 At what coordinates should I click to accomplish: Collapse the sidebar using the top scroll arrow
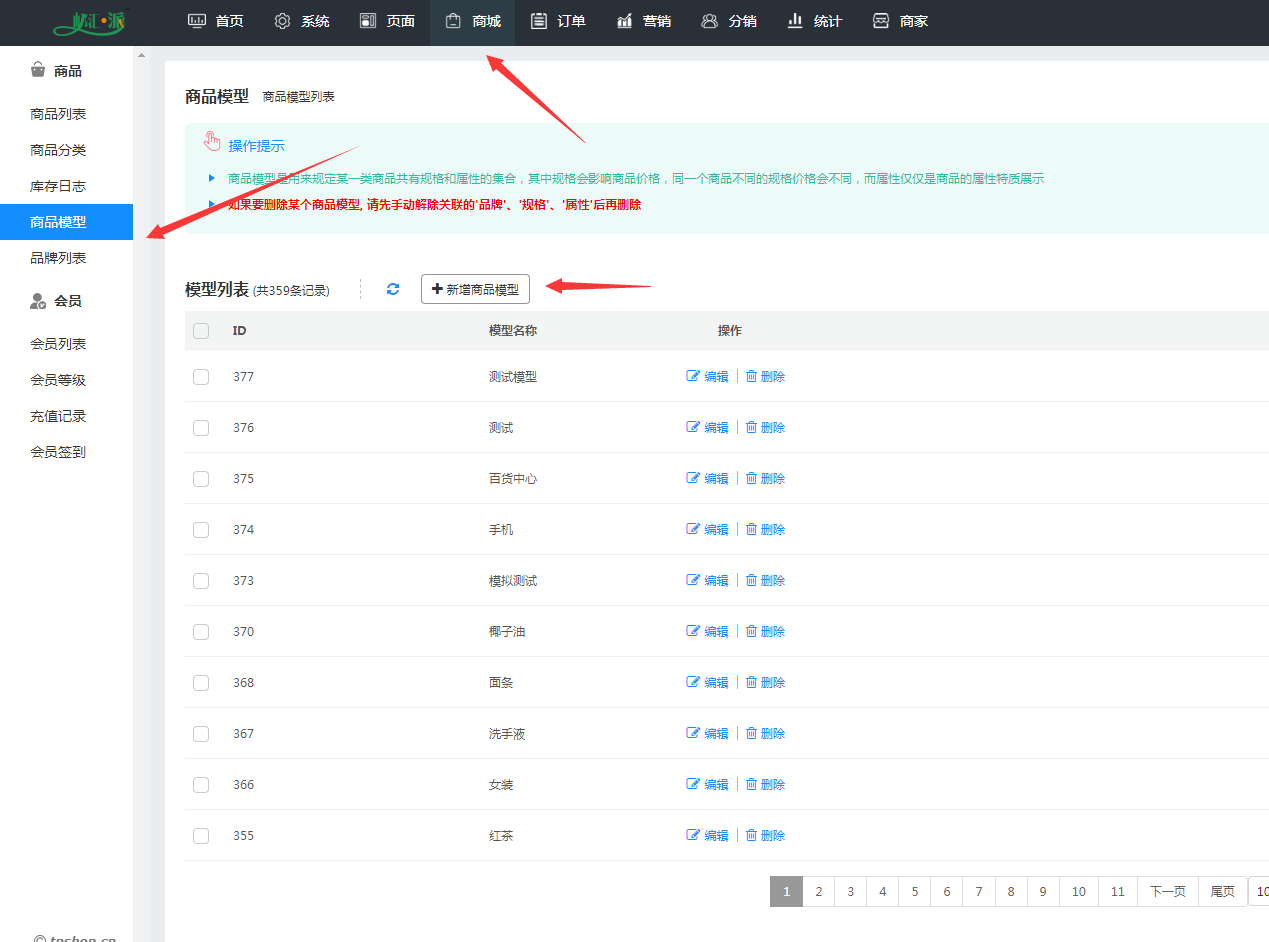pyautogui.click(x=141, y=55)
